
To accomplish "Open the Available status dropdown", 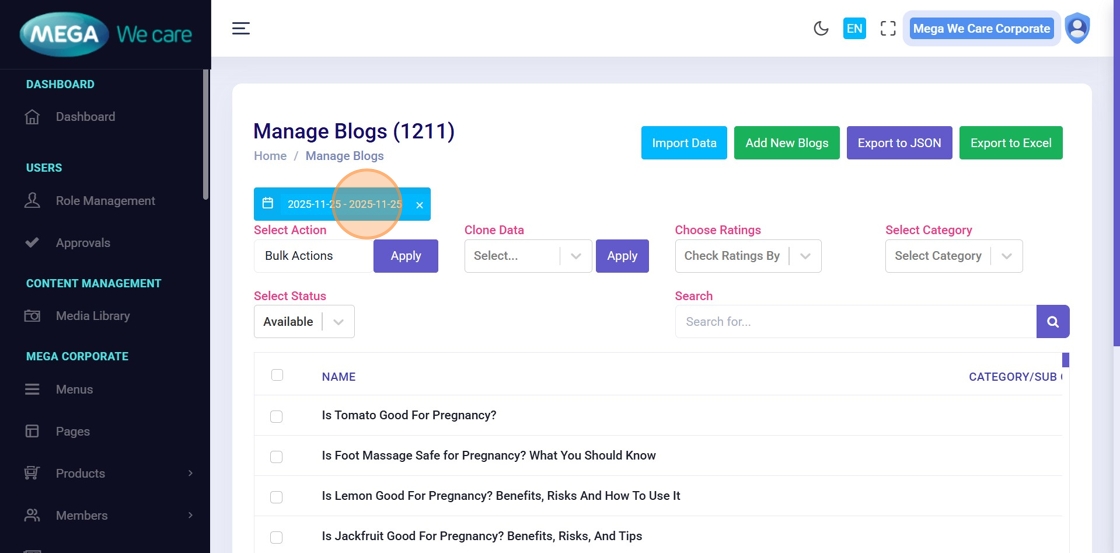I will (304, 322).
